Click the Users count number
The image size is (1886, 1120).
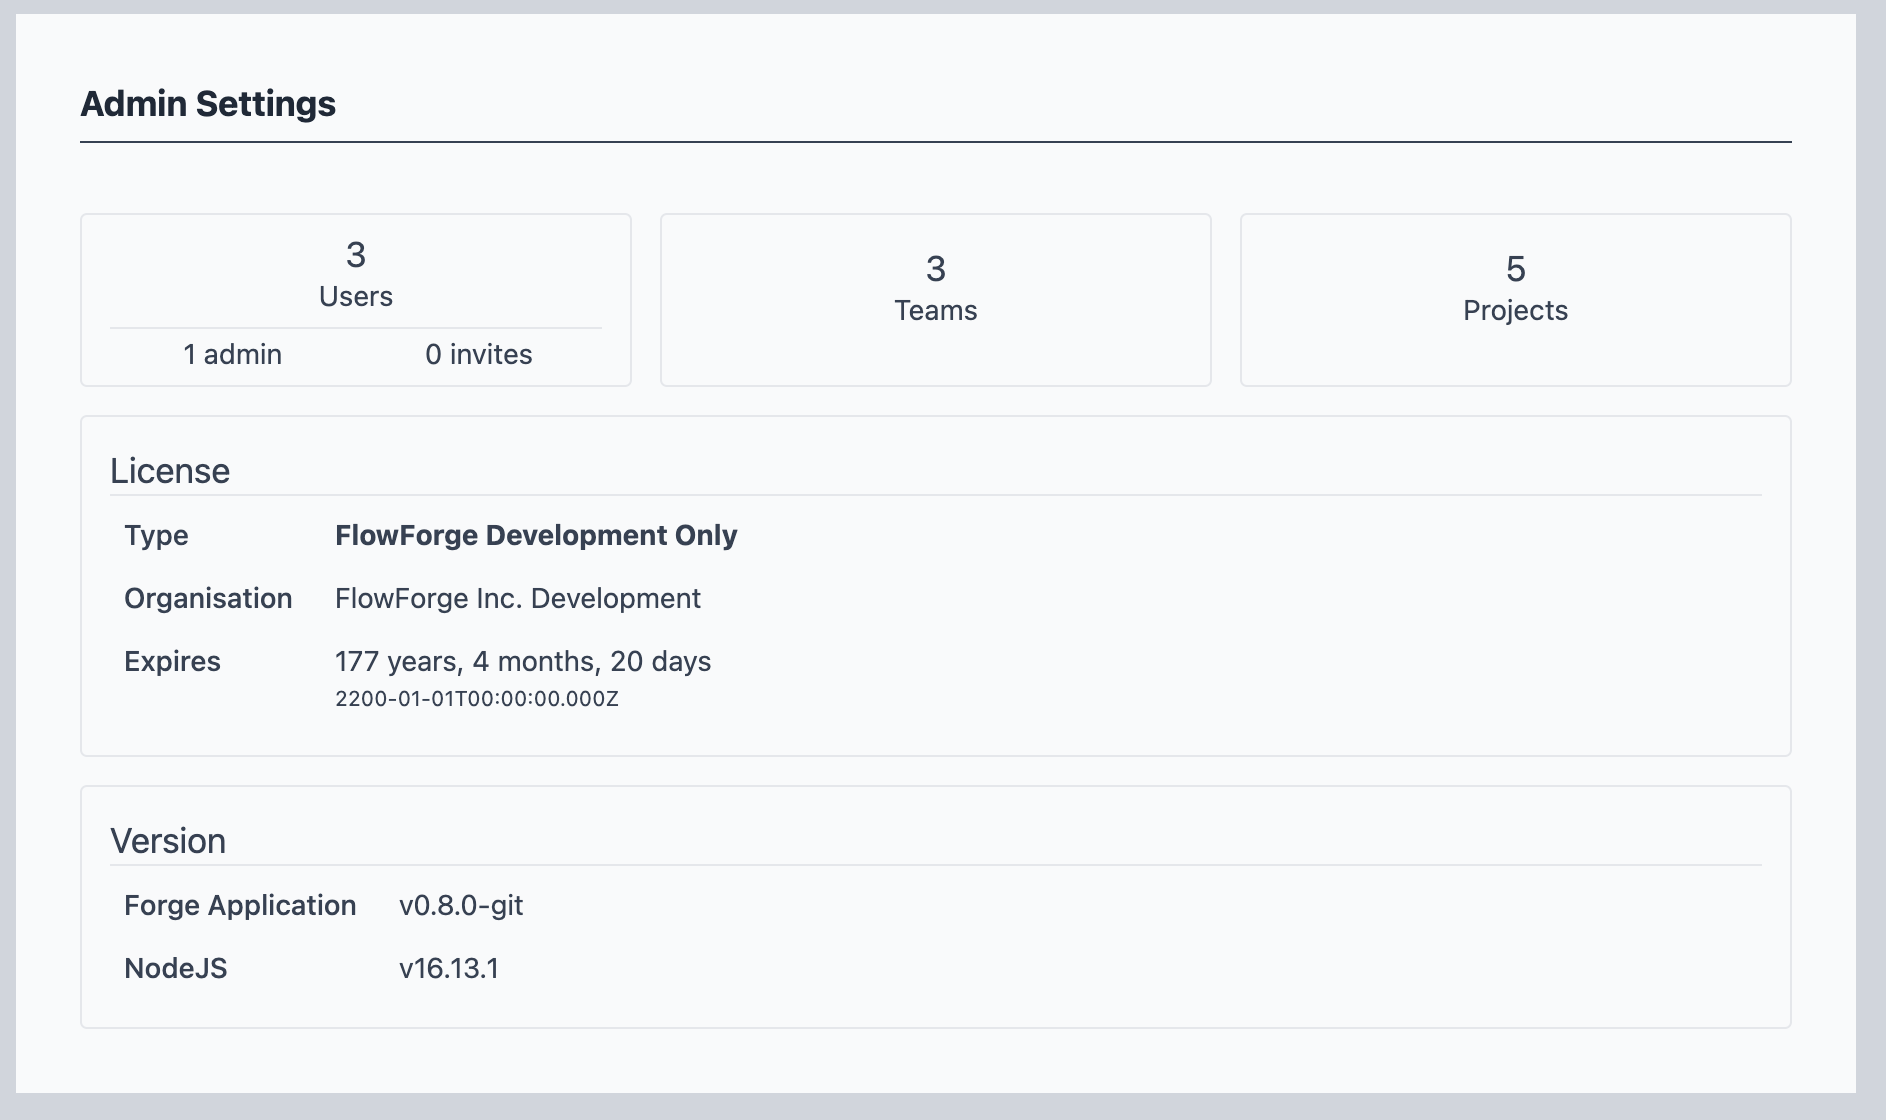pos(355,257)
